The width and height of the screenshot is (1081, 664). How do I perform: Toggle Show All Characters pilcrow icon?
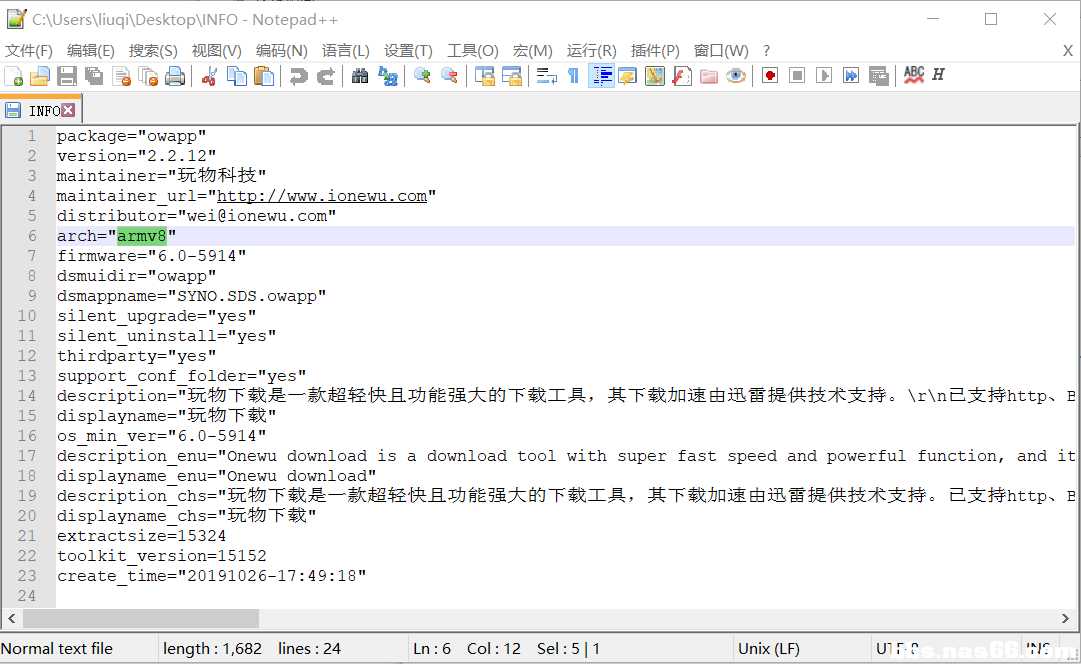pyautogui.click(x=573, y=76)
